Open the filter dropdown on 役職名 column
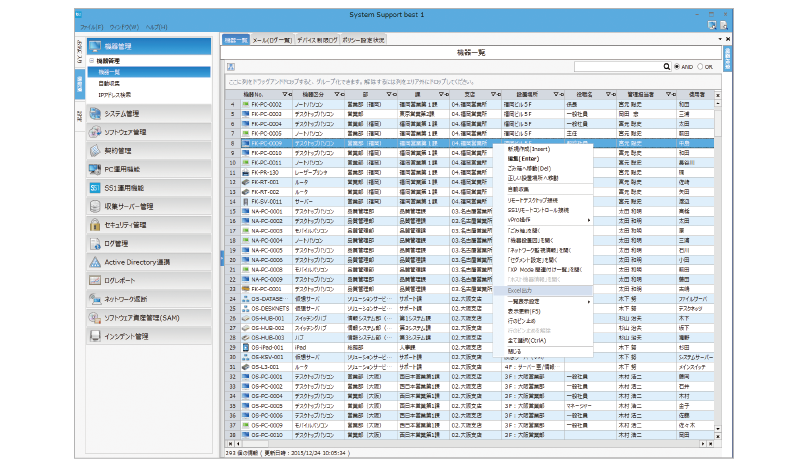This screenshot has height=467, width=810. pos(609,95)
